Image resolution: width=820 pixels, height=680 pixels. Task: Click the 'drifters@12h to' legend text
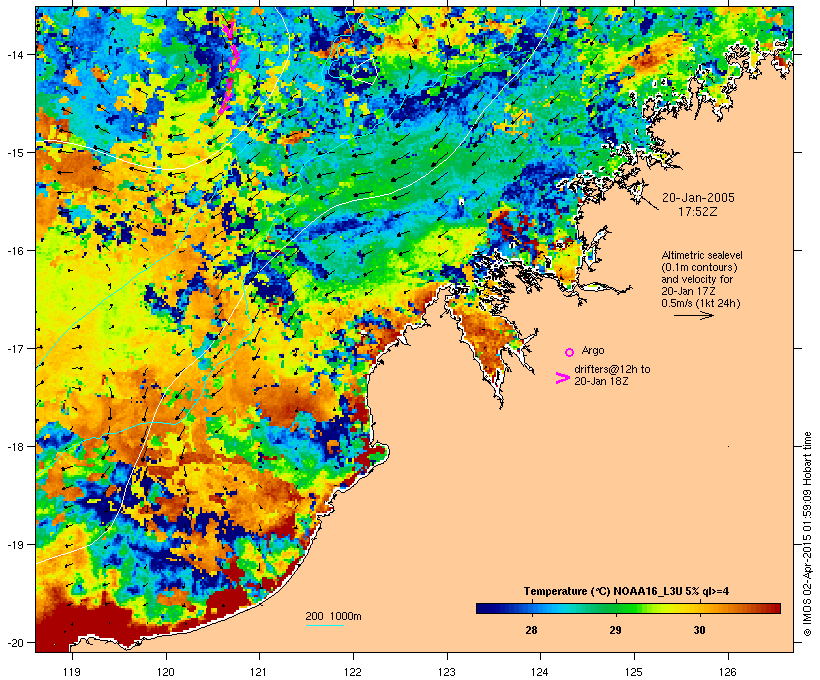click(612, 369)
